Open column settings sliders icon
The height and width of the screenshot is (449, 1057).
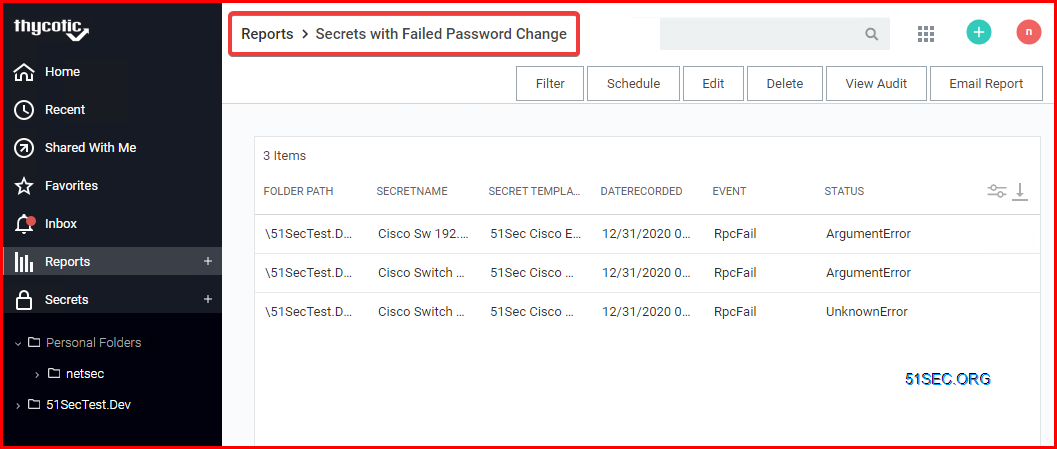(x=996, y=191)
